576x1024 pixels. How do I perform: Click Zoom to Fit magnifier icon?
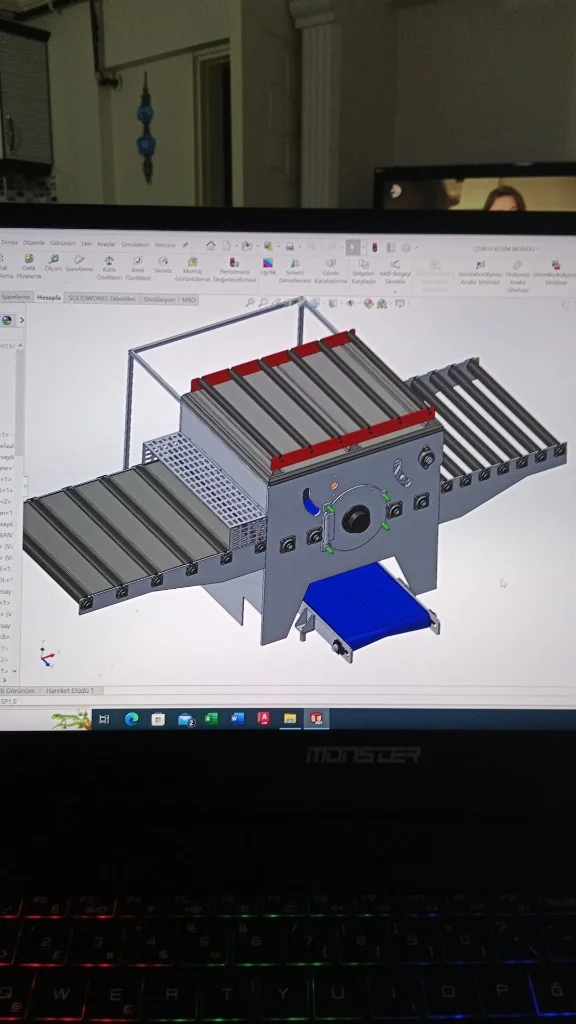click(250, 302)
